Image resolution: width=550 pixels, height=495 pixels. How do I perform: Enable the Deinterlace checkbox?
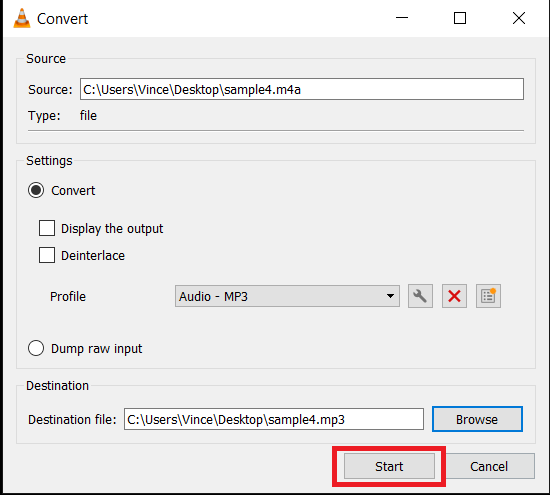pyautogui.click(x=47, y=255)
